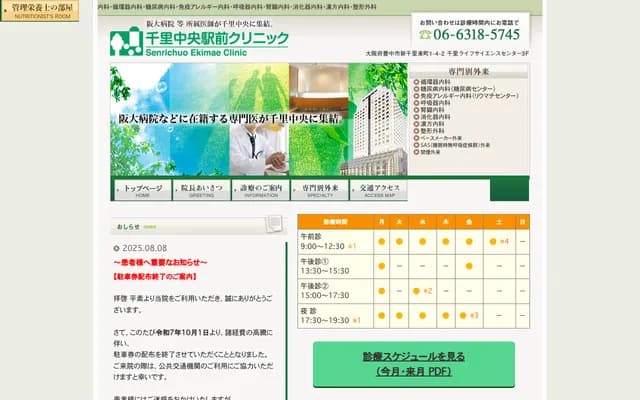Open 専門別外来 SPECIALTY menu item
The image size is (640, 400).
tap(320, 190)
